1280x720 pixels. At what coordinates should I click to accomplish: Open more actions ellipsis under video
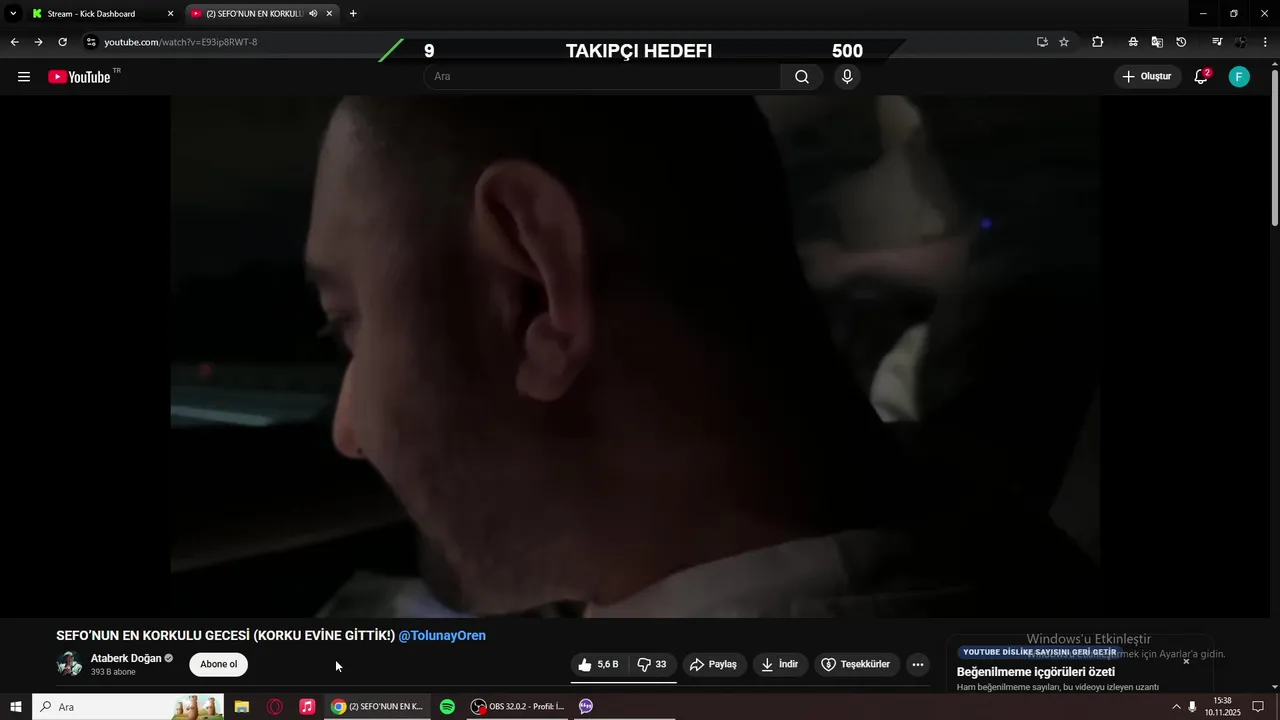tap(918, 664)
